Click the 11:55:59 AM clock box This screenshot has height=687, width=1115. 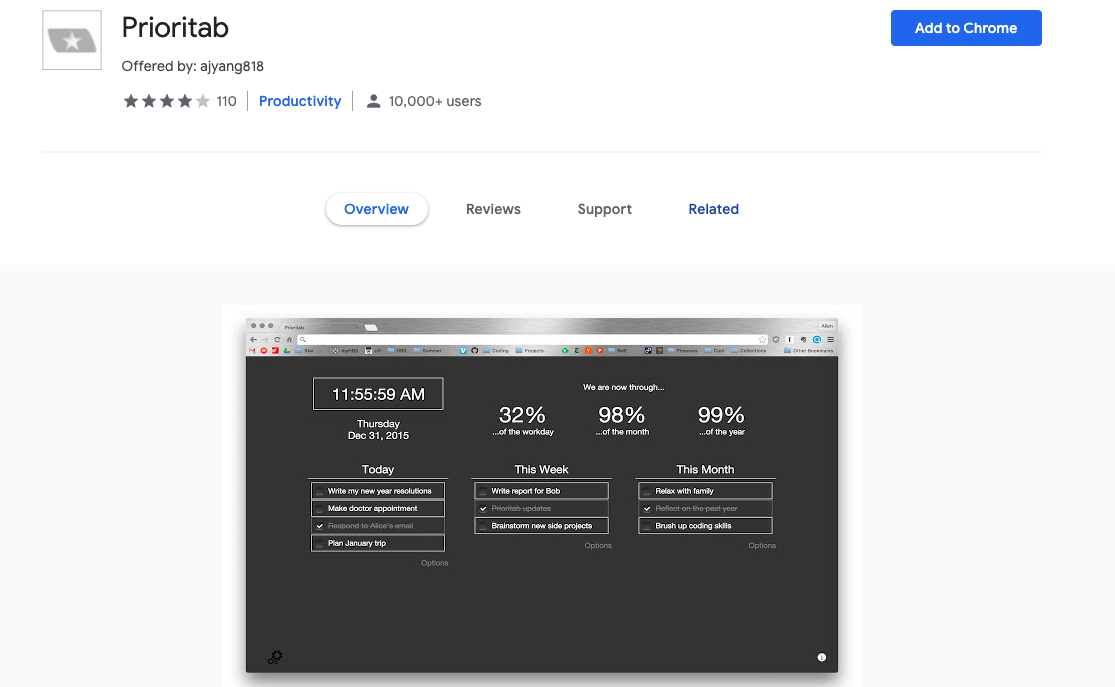(x=378, y=394)
